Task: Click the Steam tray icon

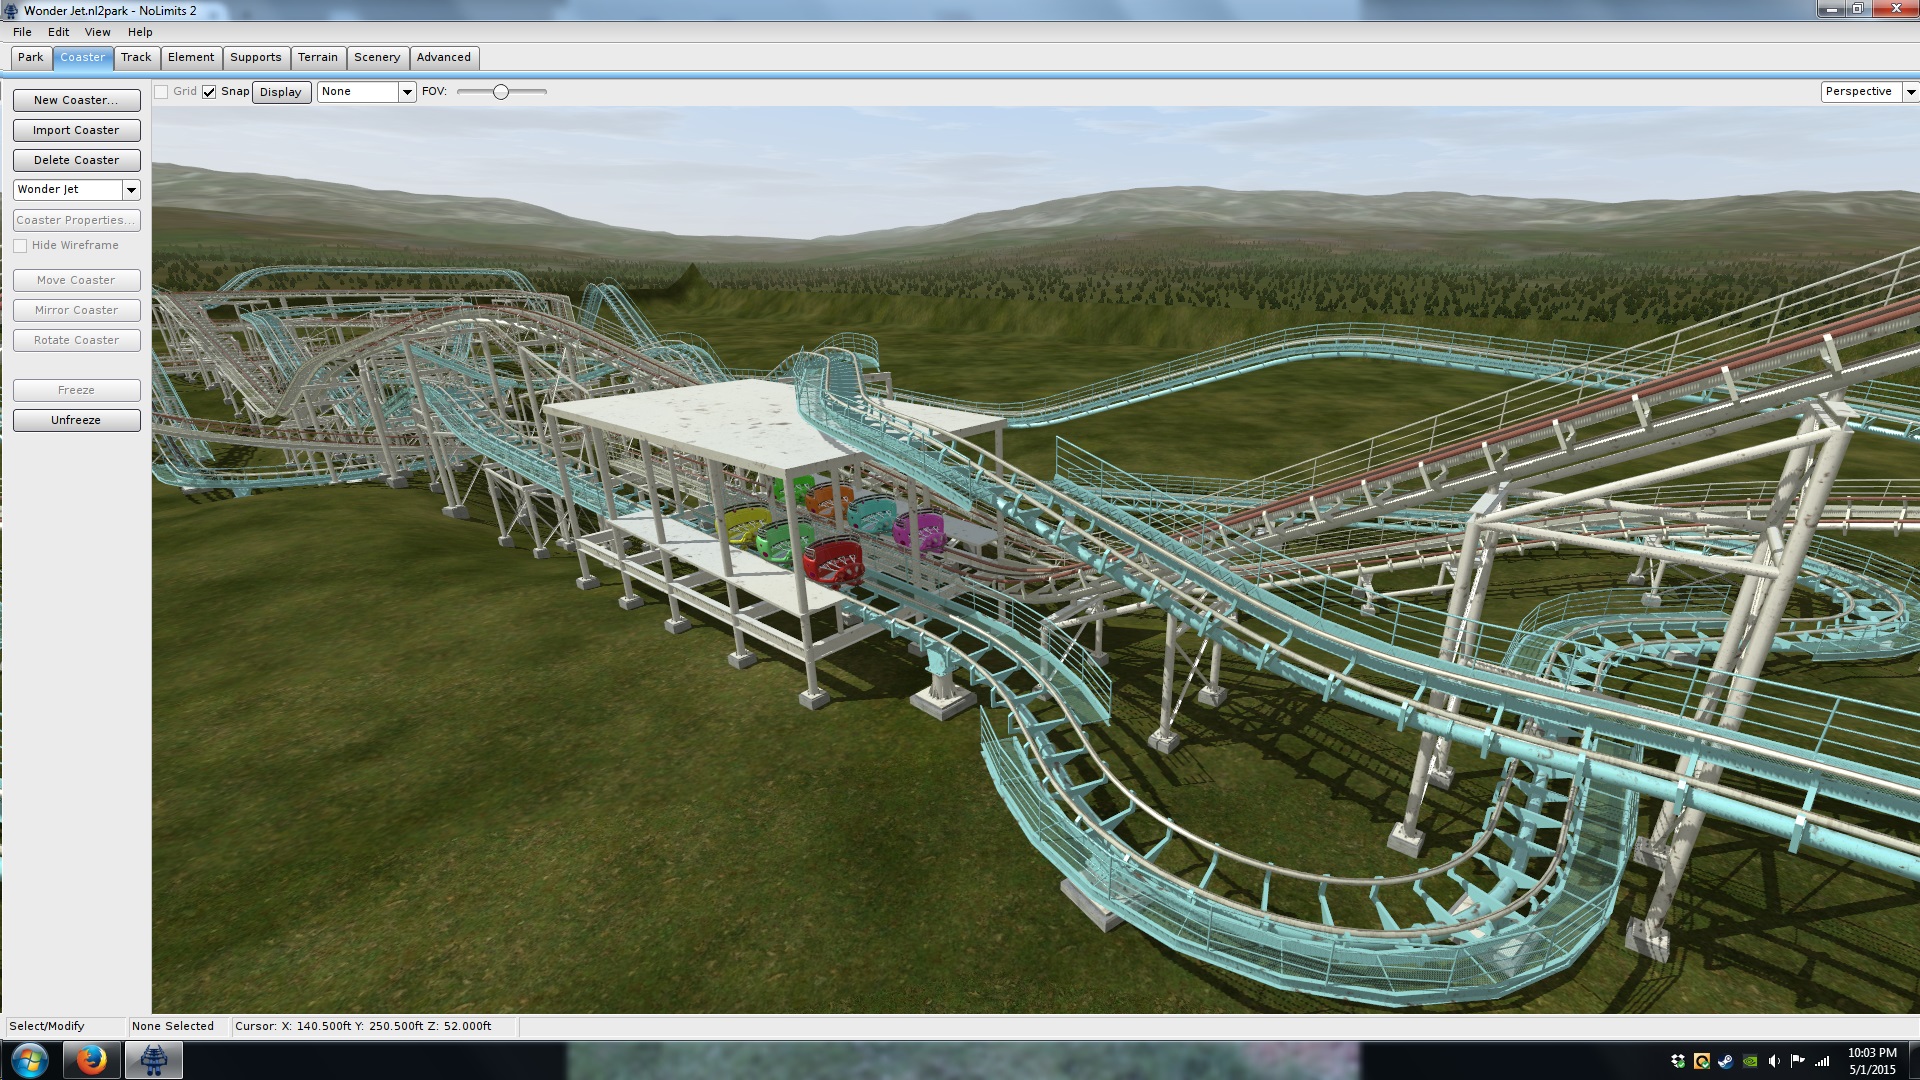Action: tap(1725, 1061)
